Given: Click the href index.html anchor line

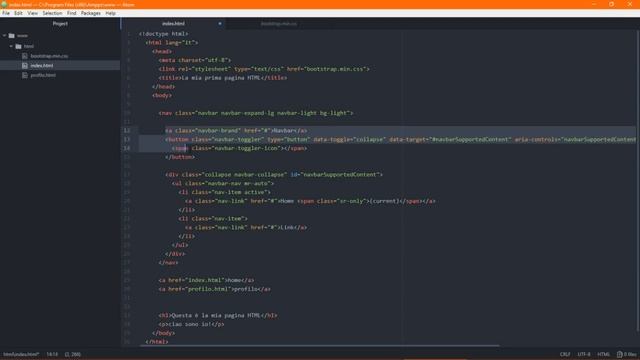Looking at the screenshot, I should (207, 280).
